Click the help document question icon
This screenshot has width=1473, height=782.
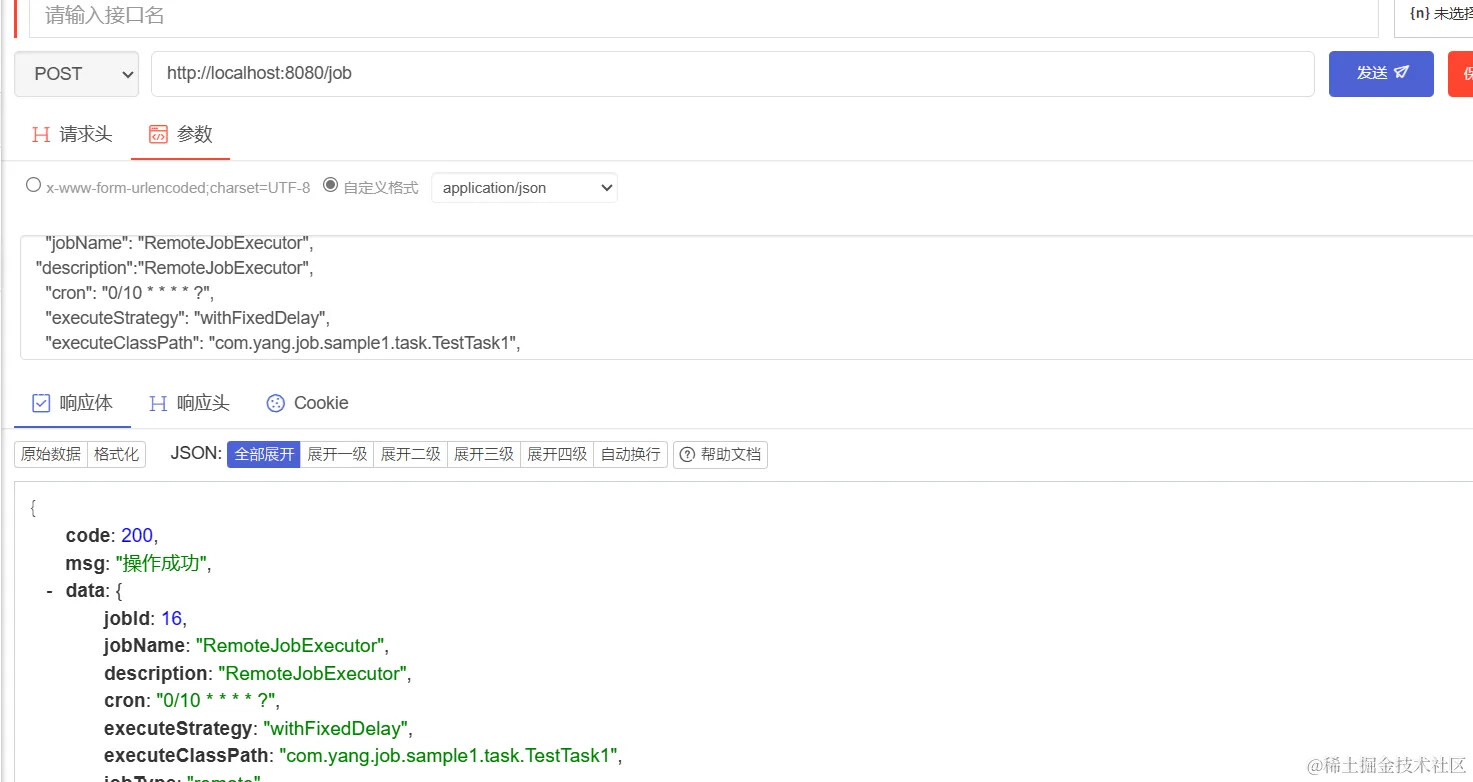click(687, 455)
